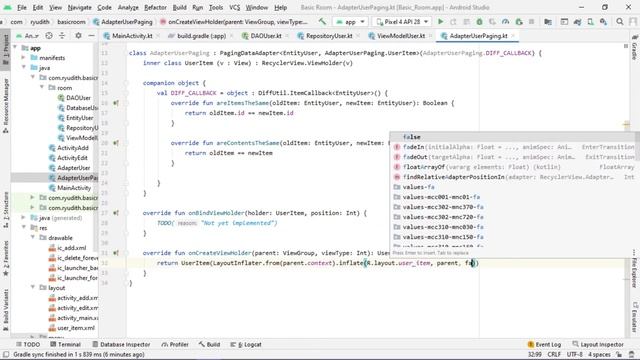Click override gutter icon beside areContentsTheSame
This screenshot has height=360, width=640.
[116, 143]
